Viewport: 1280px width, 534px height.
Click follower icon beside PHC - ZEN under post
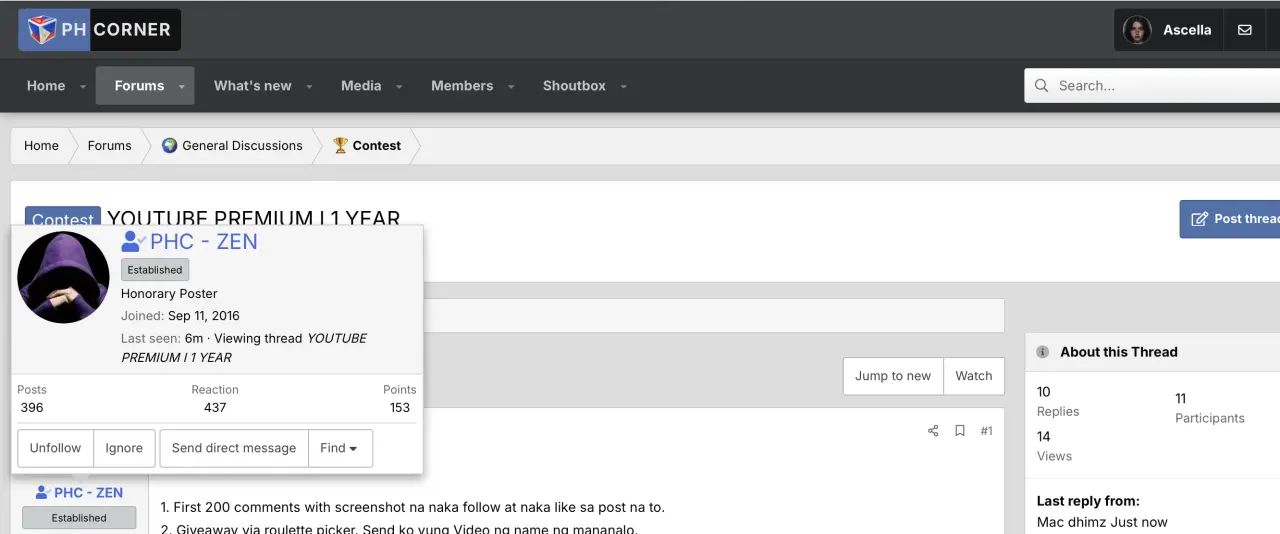pyautogui.click(x=43, y=492)
